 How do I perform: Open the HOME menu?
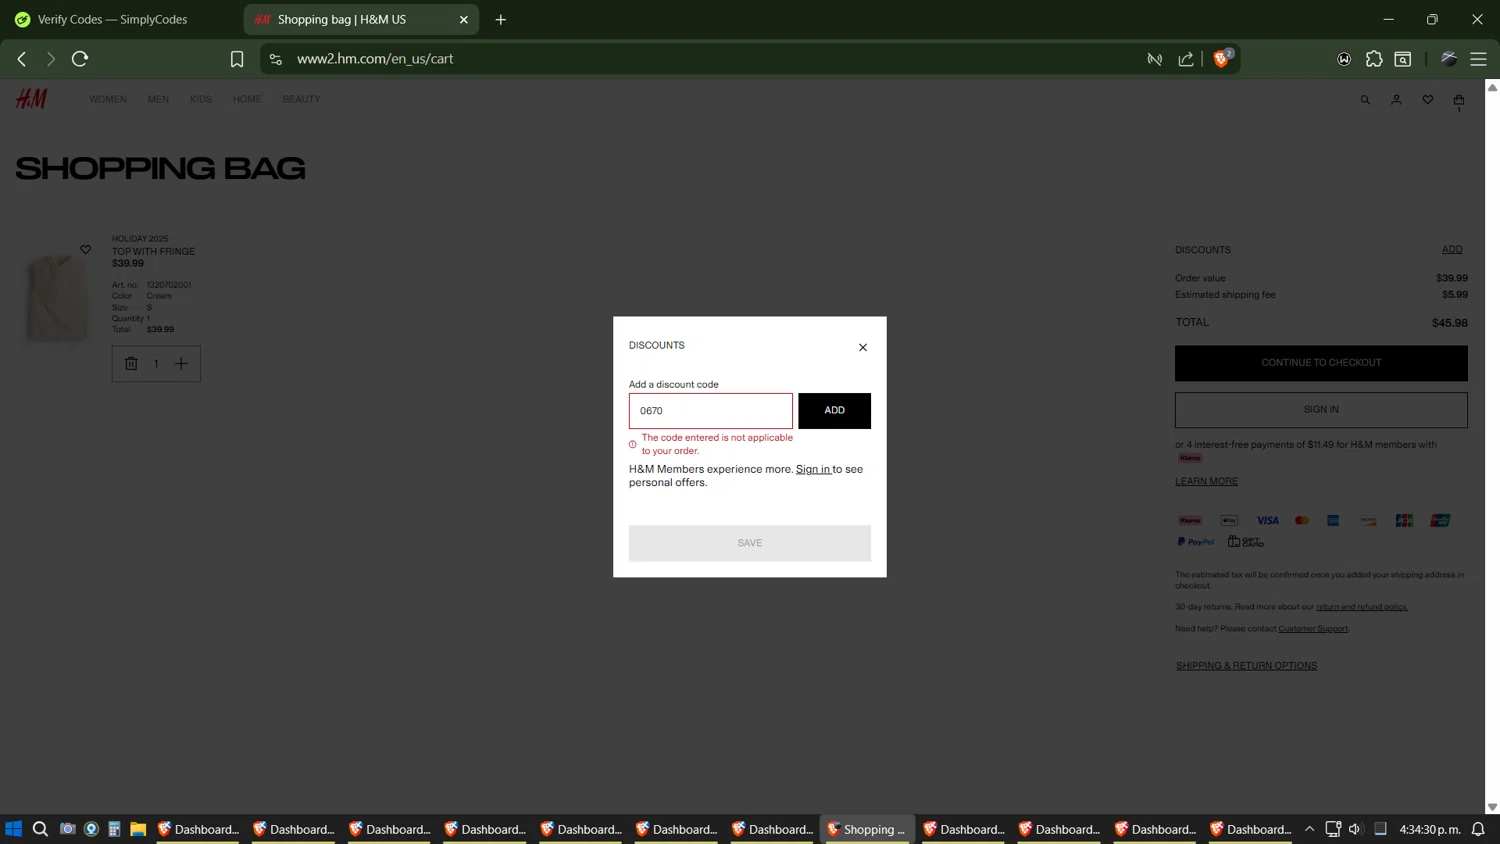247,99
